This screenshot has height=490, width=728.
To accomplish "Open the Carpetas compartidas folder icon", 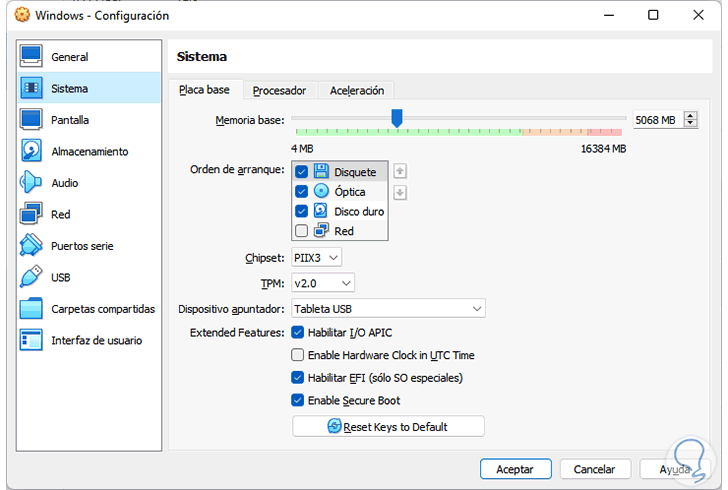I will point(31,309).
